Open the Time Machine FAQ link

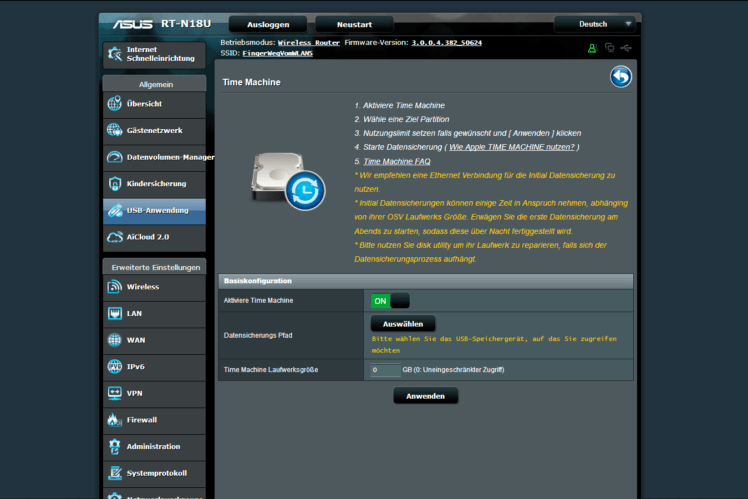coord(397,161)
